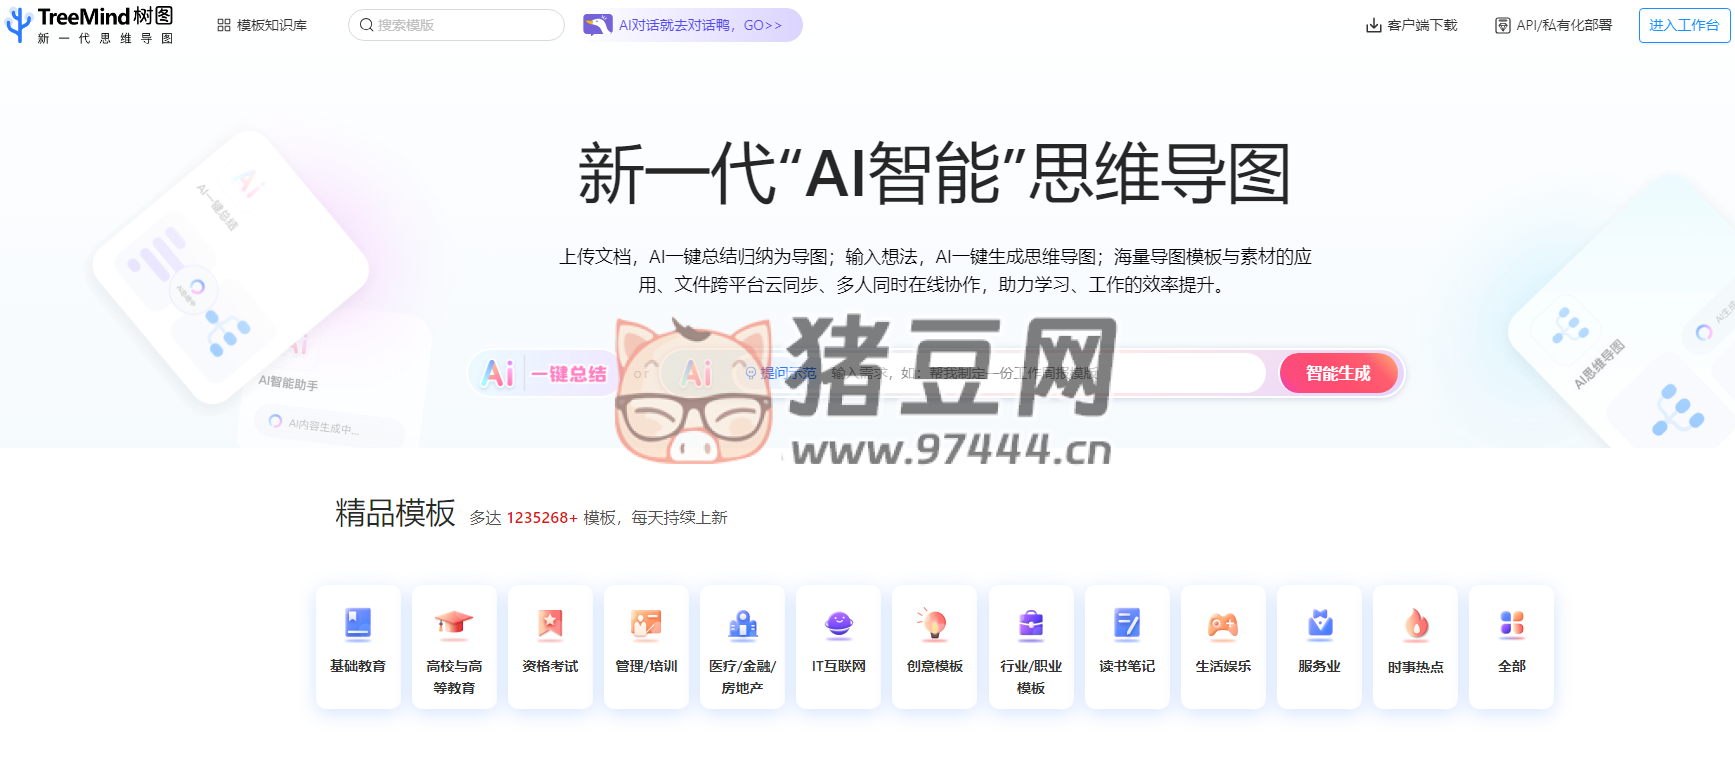Select the 管理/培训 category icon

click(x=646, y=646)
